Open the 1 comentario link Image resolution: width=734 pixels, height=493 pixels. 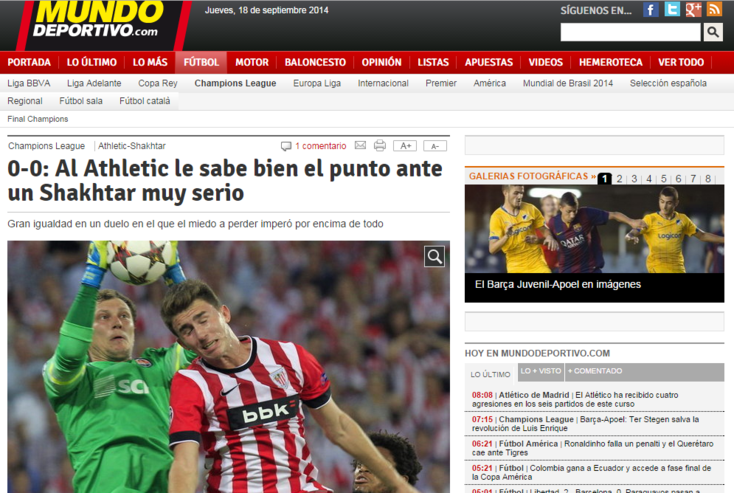pos(321,146)
